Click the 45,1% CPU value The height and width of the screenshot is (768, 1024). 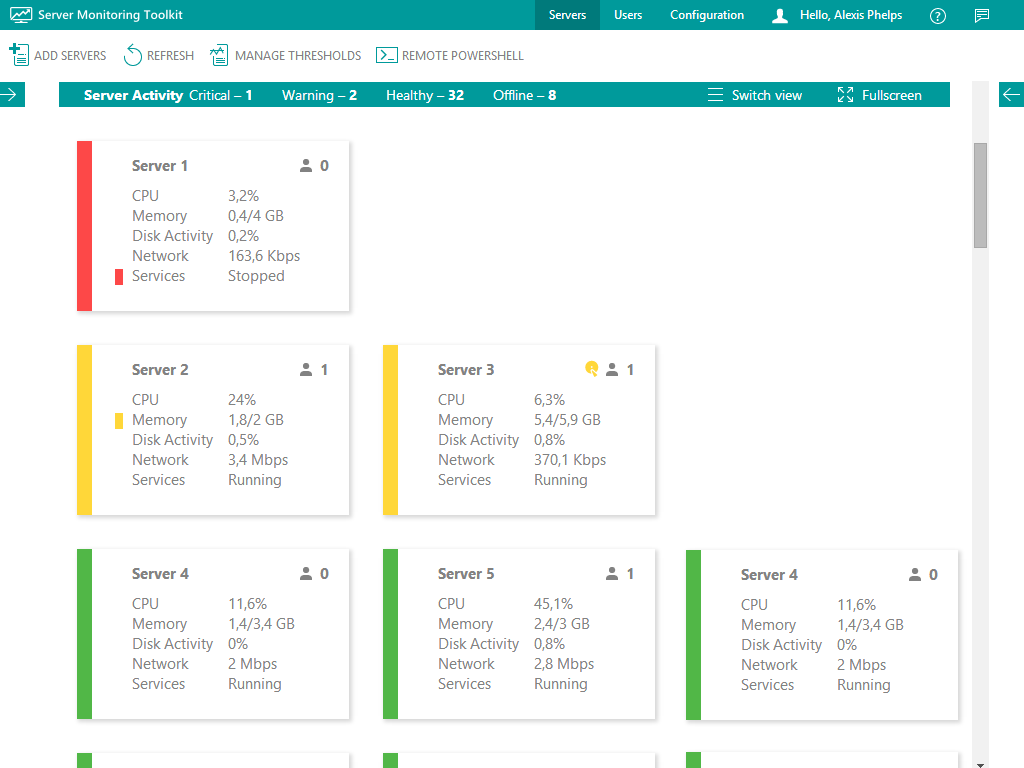pyautogui.click(x=553, y=603)
